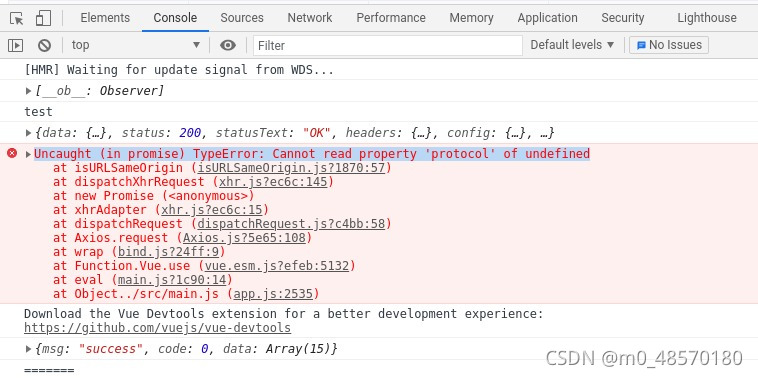Viewport: 758px width, 378px height.
Task: Open the Default levels dropdown
Action: (x=572, y=45)
